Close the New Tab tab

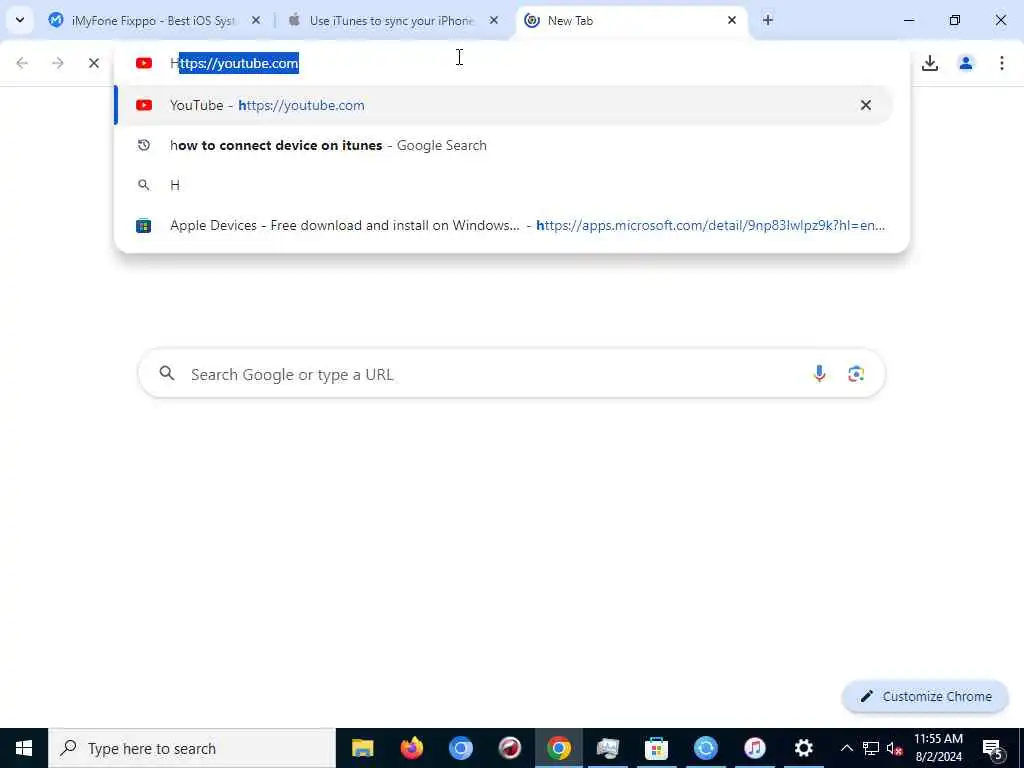click(x=732, y=21)
